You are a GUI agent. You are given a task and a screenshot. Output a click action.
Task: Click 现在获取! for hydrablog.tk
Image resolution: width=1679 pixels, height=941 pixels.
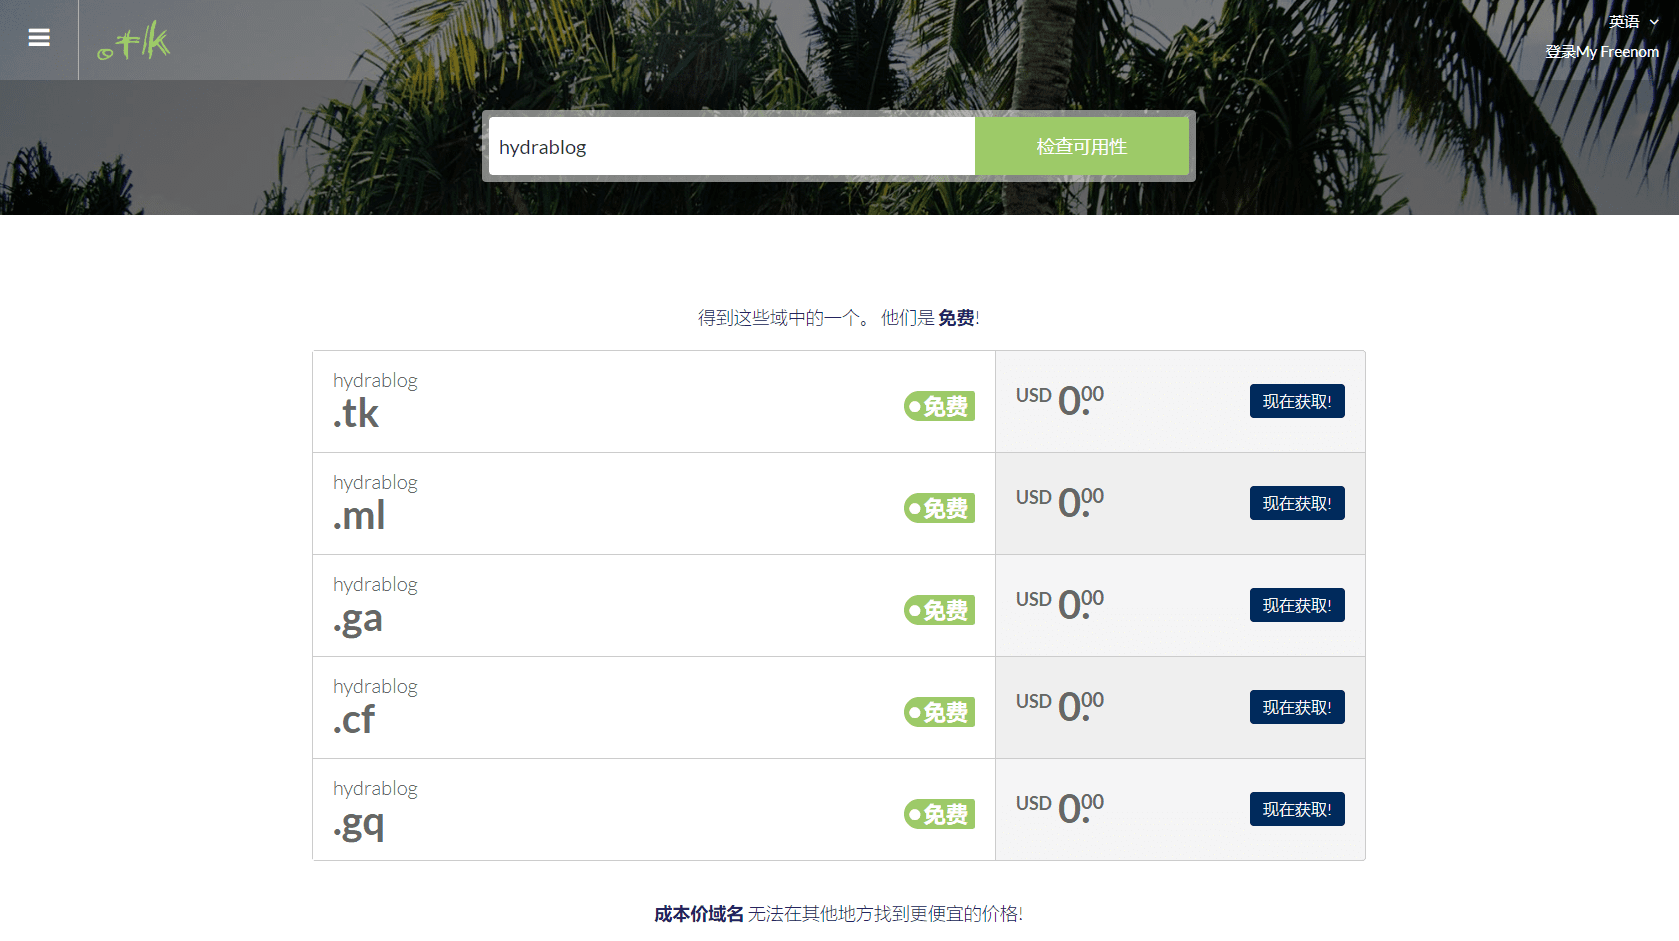(1296, 402)
